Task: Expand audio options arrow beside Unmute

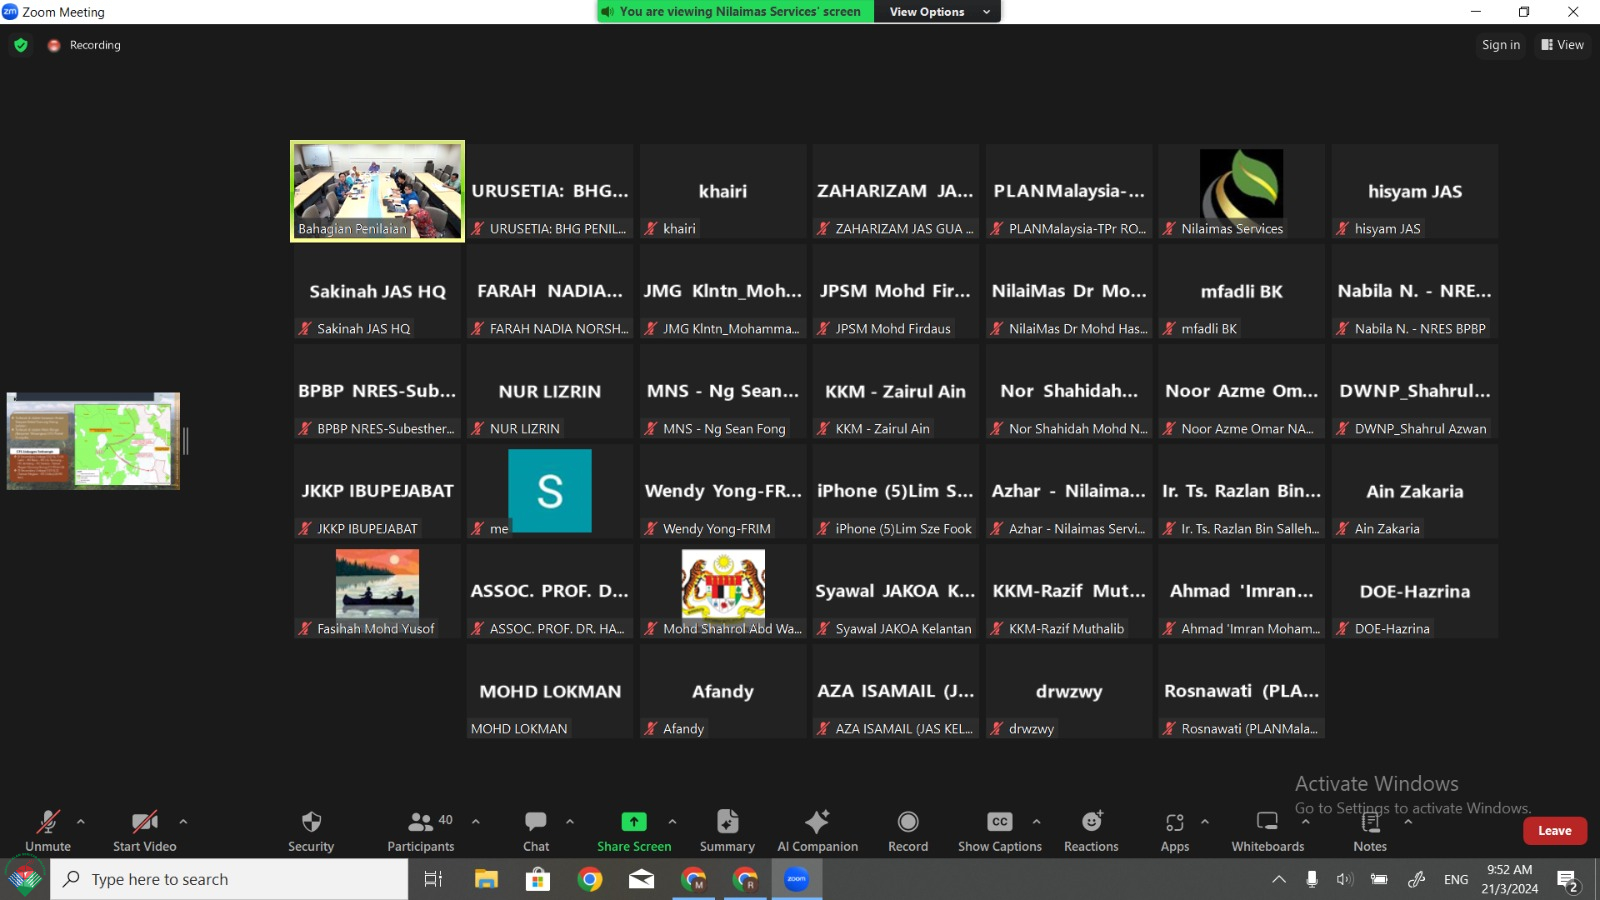Action: click(81, 822)
